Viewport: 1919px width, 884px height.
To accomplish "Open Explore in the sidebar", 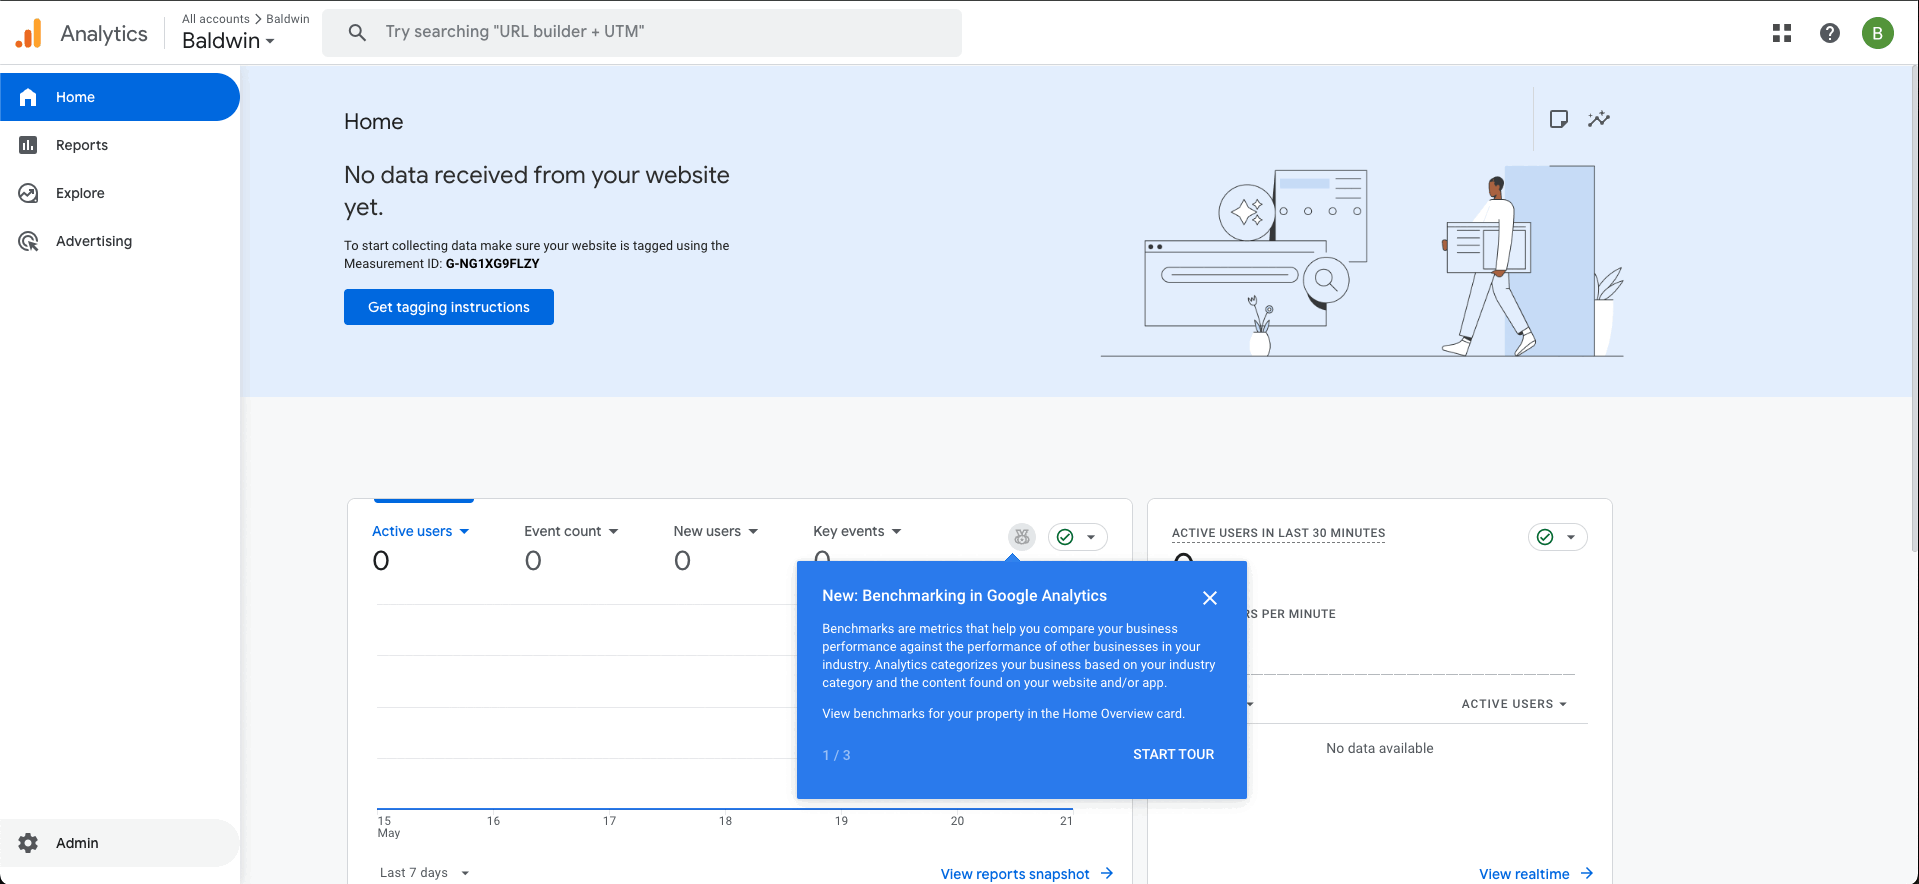I will point(80,193).
